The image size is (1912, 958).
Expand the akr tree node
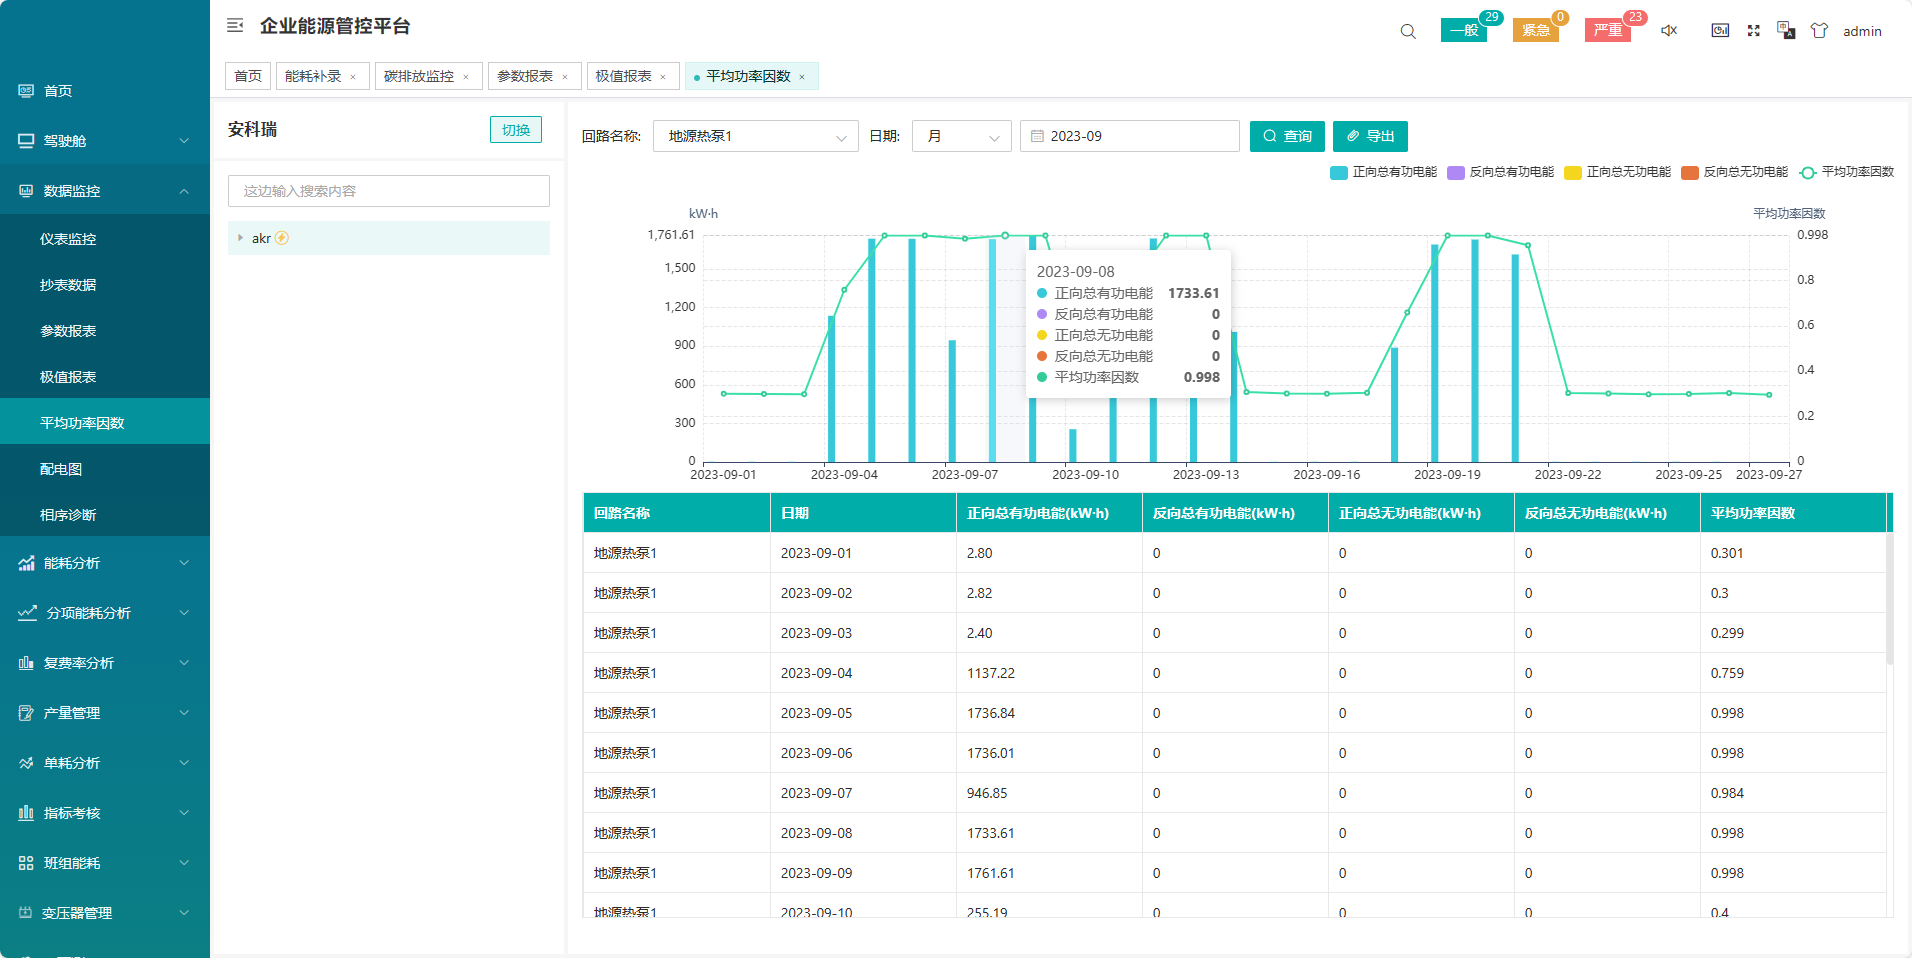pyautogui.click(x=240, y=238)
